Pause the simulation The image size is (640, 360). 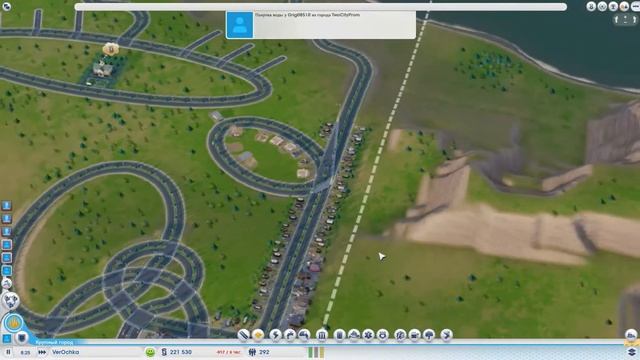(8, 352)
